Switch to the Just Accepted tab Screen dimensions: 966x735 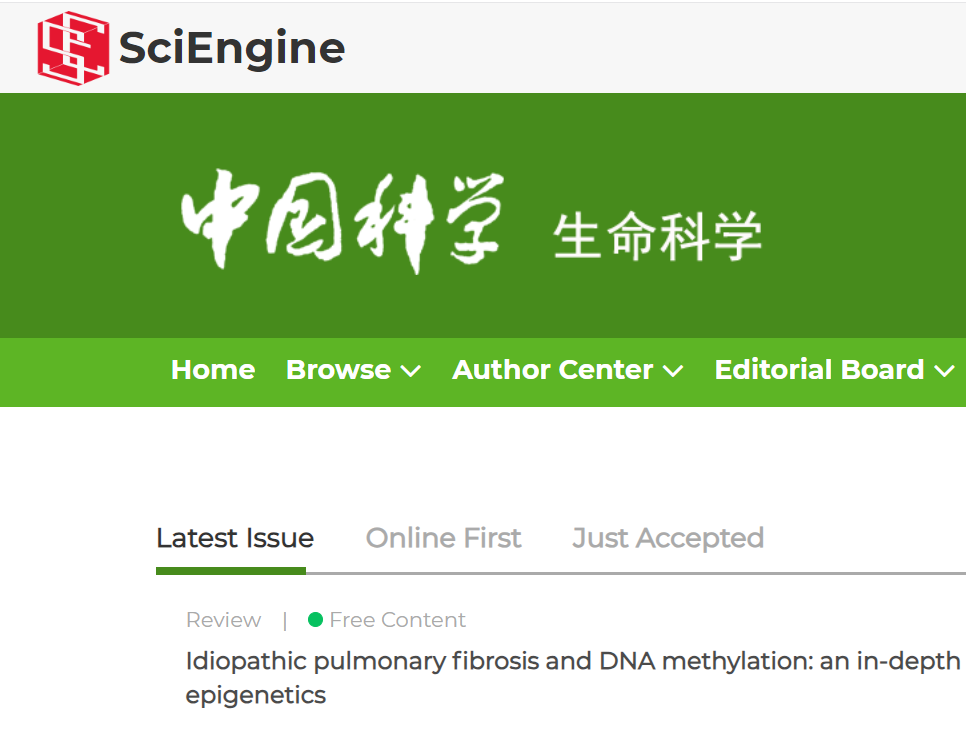coord(667,538)
